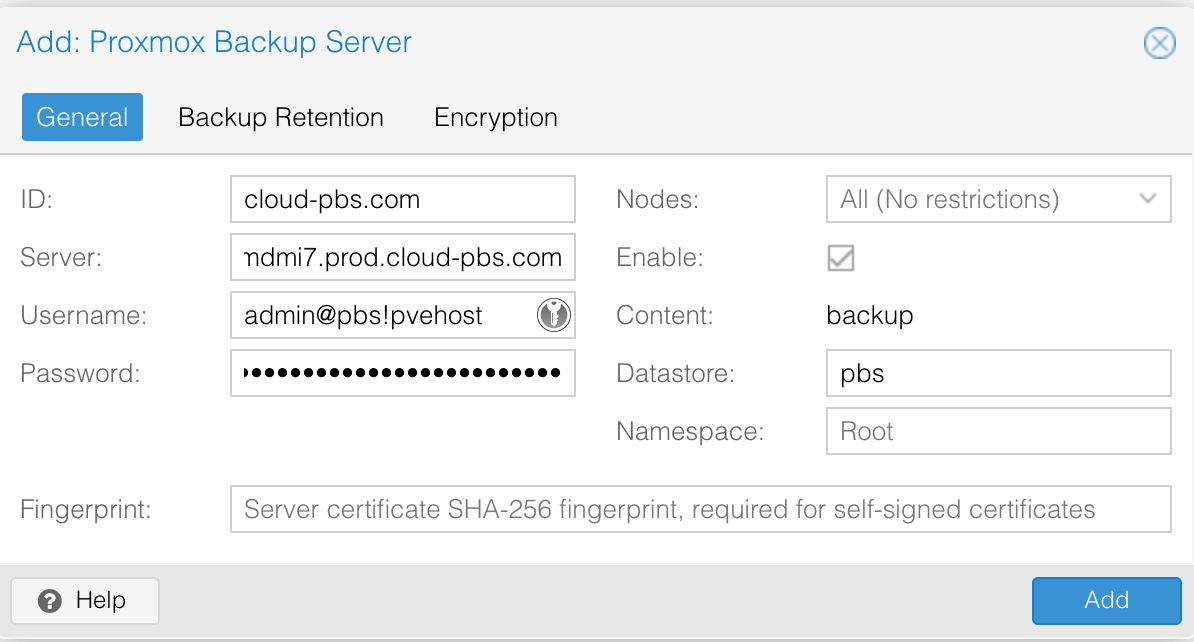Open Help documentation button
This screenshot has height=642, width=1194.
click(x=85, y=600)
